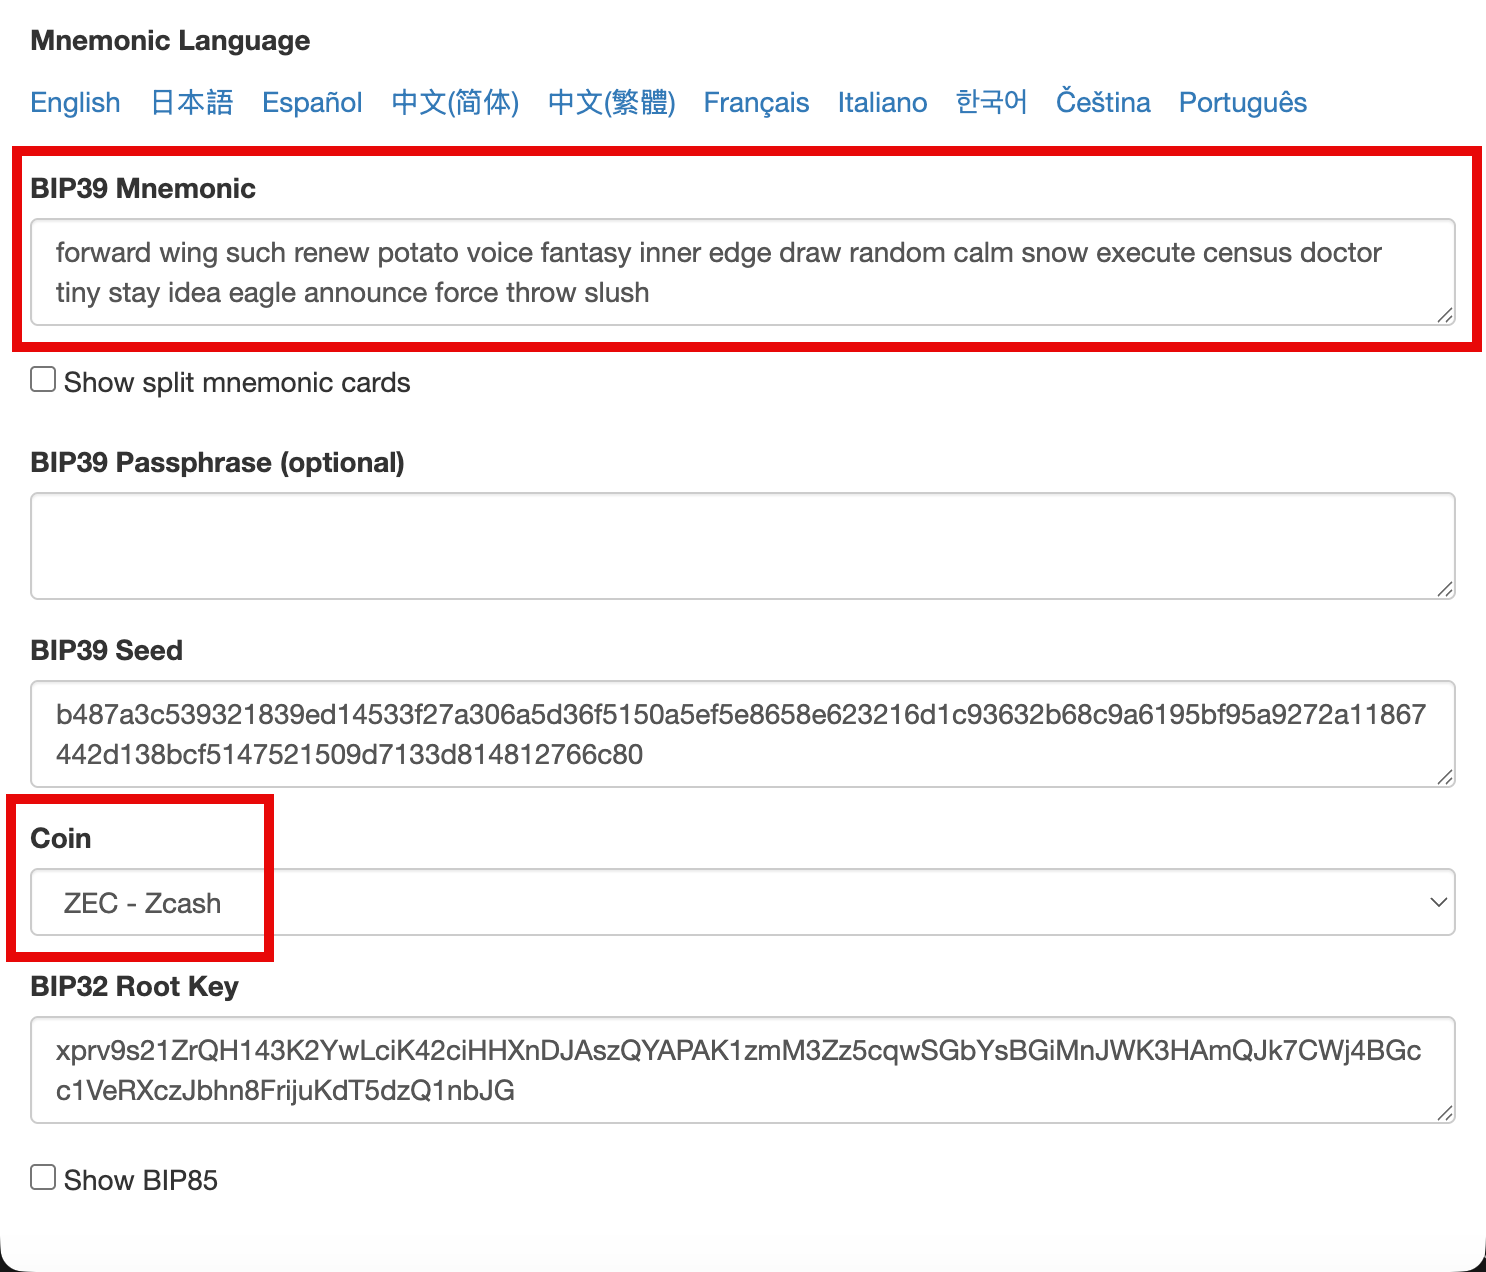
Task: Select 中文(繁體) language link
Action: pos(611,103)
